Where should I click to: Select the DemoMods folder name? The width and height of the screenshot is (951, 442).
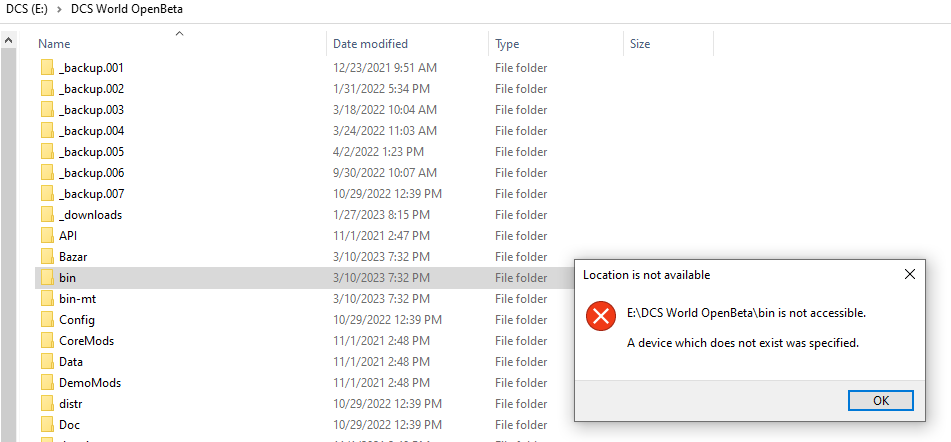(x=90, y=383)
